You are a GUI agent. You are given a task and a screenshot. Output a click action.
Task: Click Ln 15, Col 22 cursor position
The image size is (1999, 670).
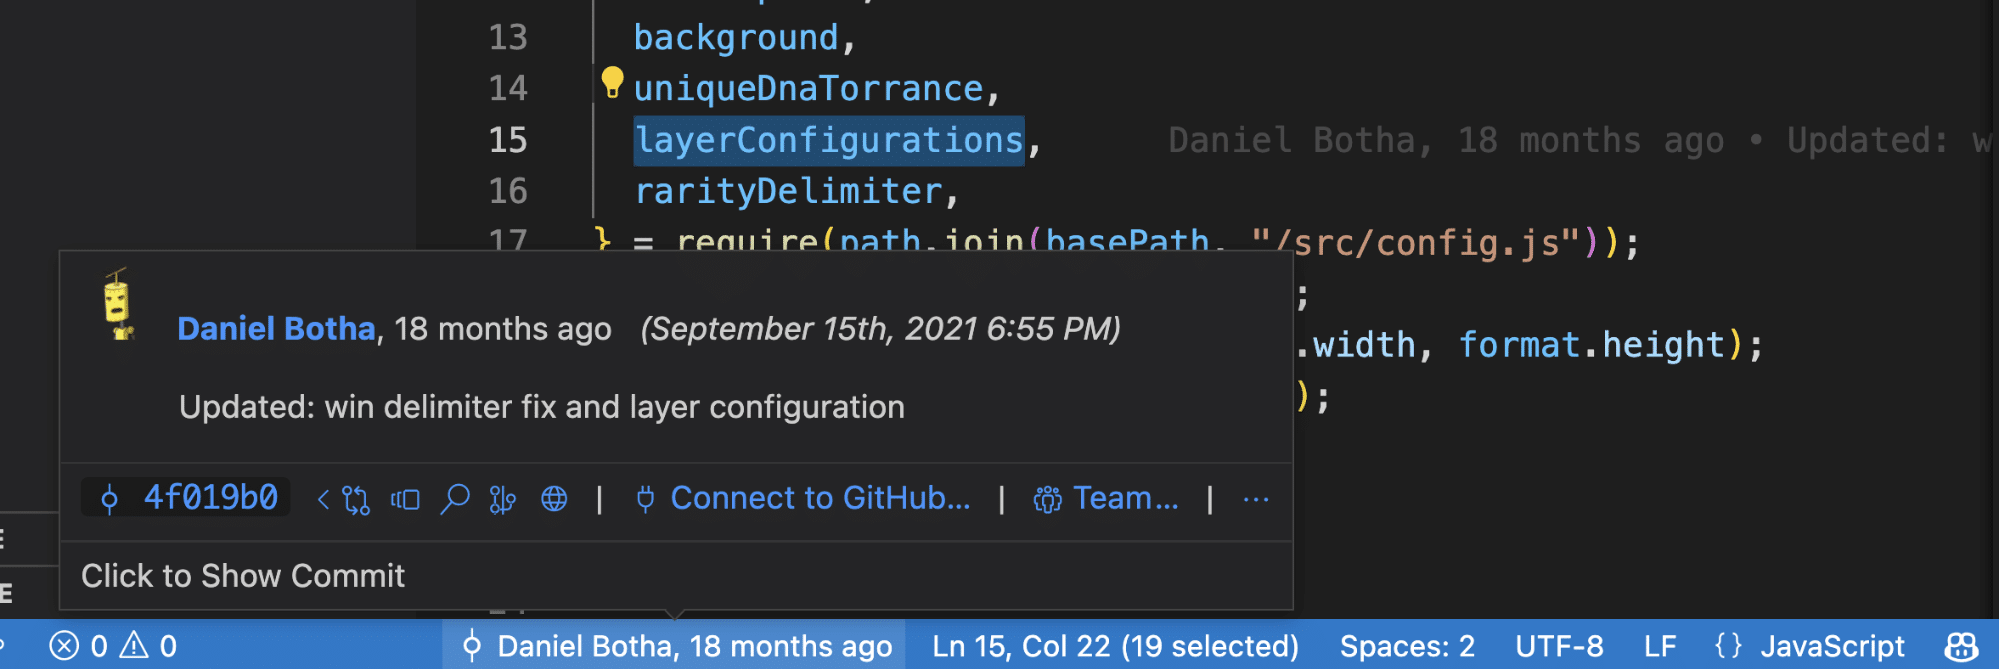[x=1115, y=646]
